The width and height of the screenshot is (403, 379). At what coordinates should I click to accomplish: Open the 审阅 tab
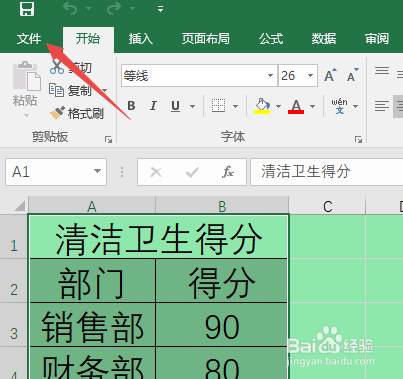(377, 39)
